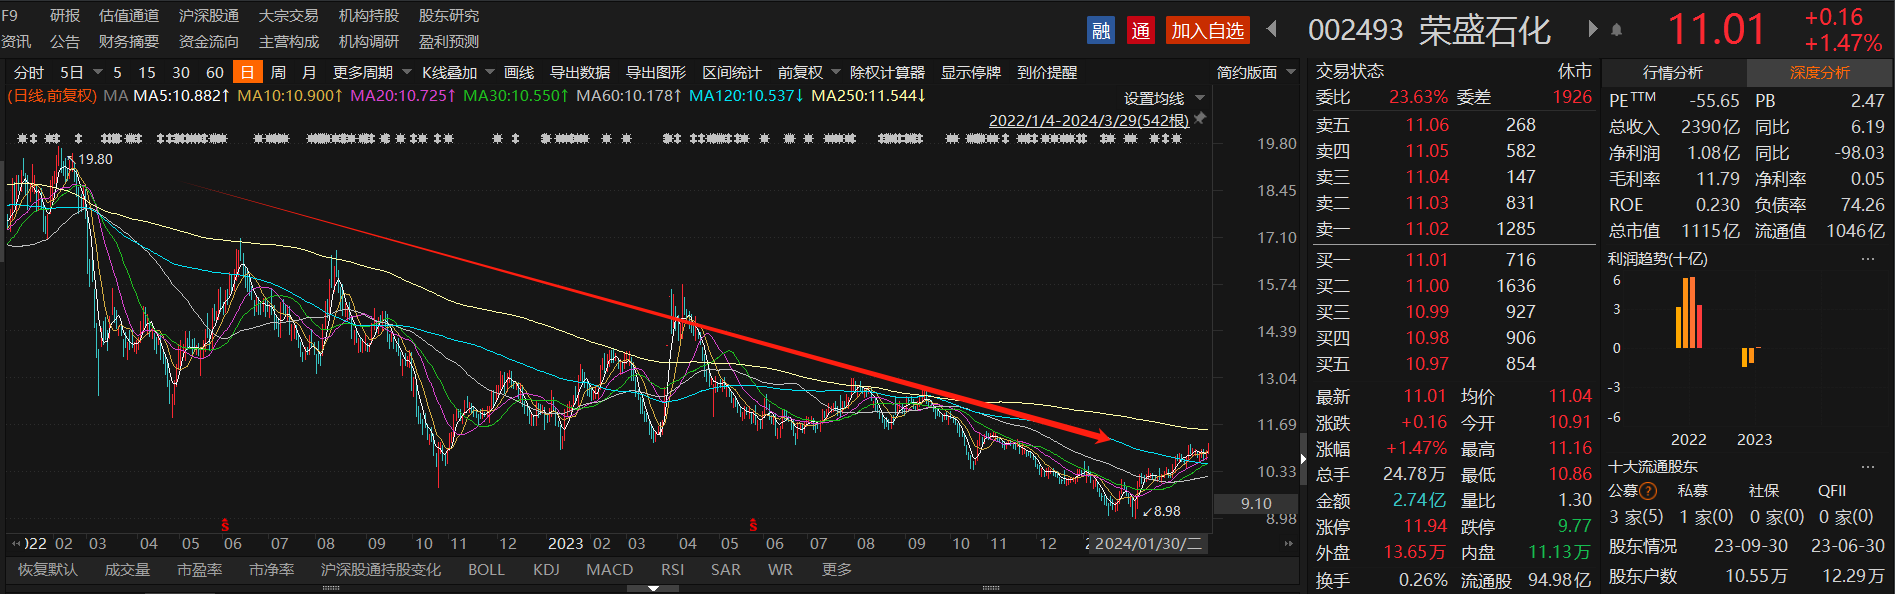
Task: Click the question mark icon beside 公募
Action: point(1648,491)
